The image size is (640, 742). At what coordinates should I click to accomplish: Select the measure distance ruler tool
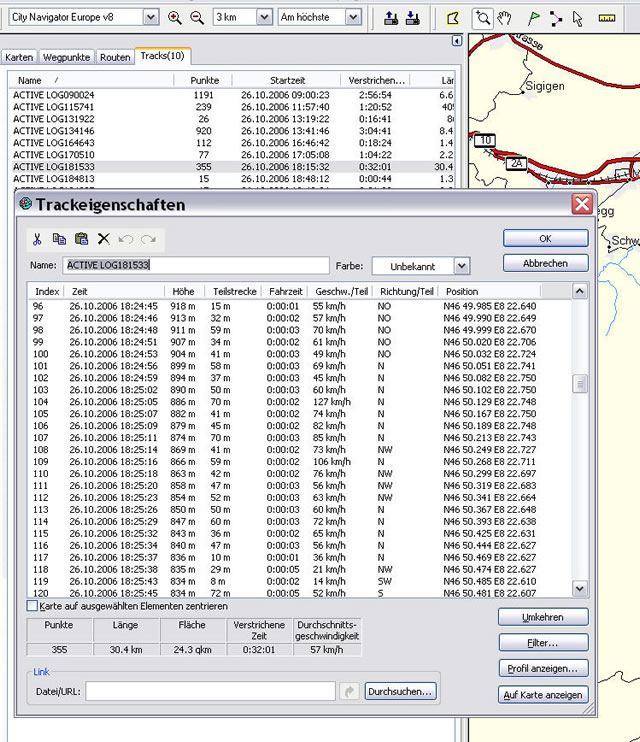pyautogui.click(x=607, y=18)
